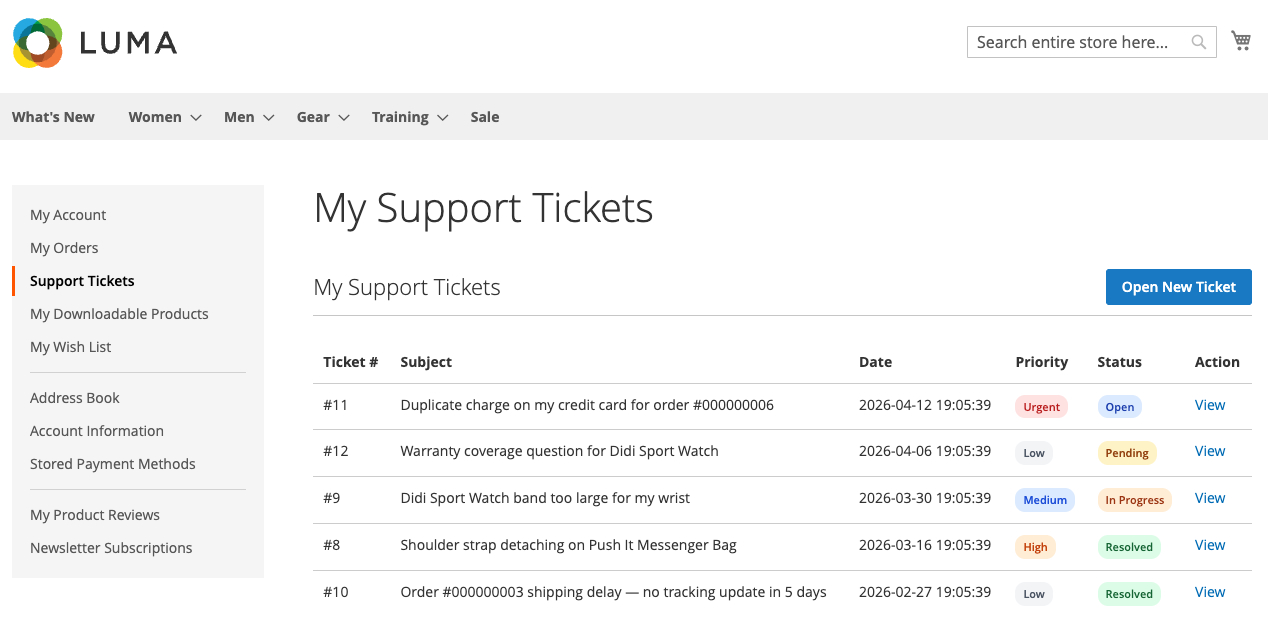Screen dimensions: 1268x621
Task: View ticket #11 Duplicate charge
Action: tap(1210, 405)
